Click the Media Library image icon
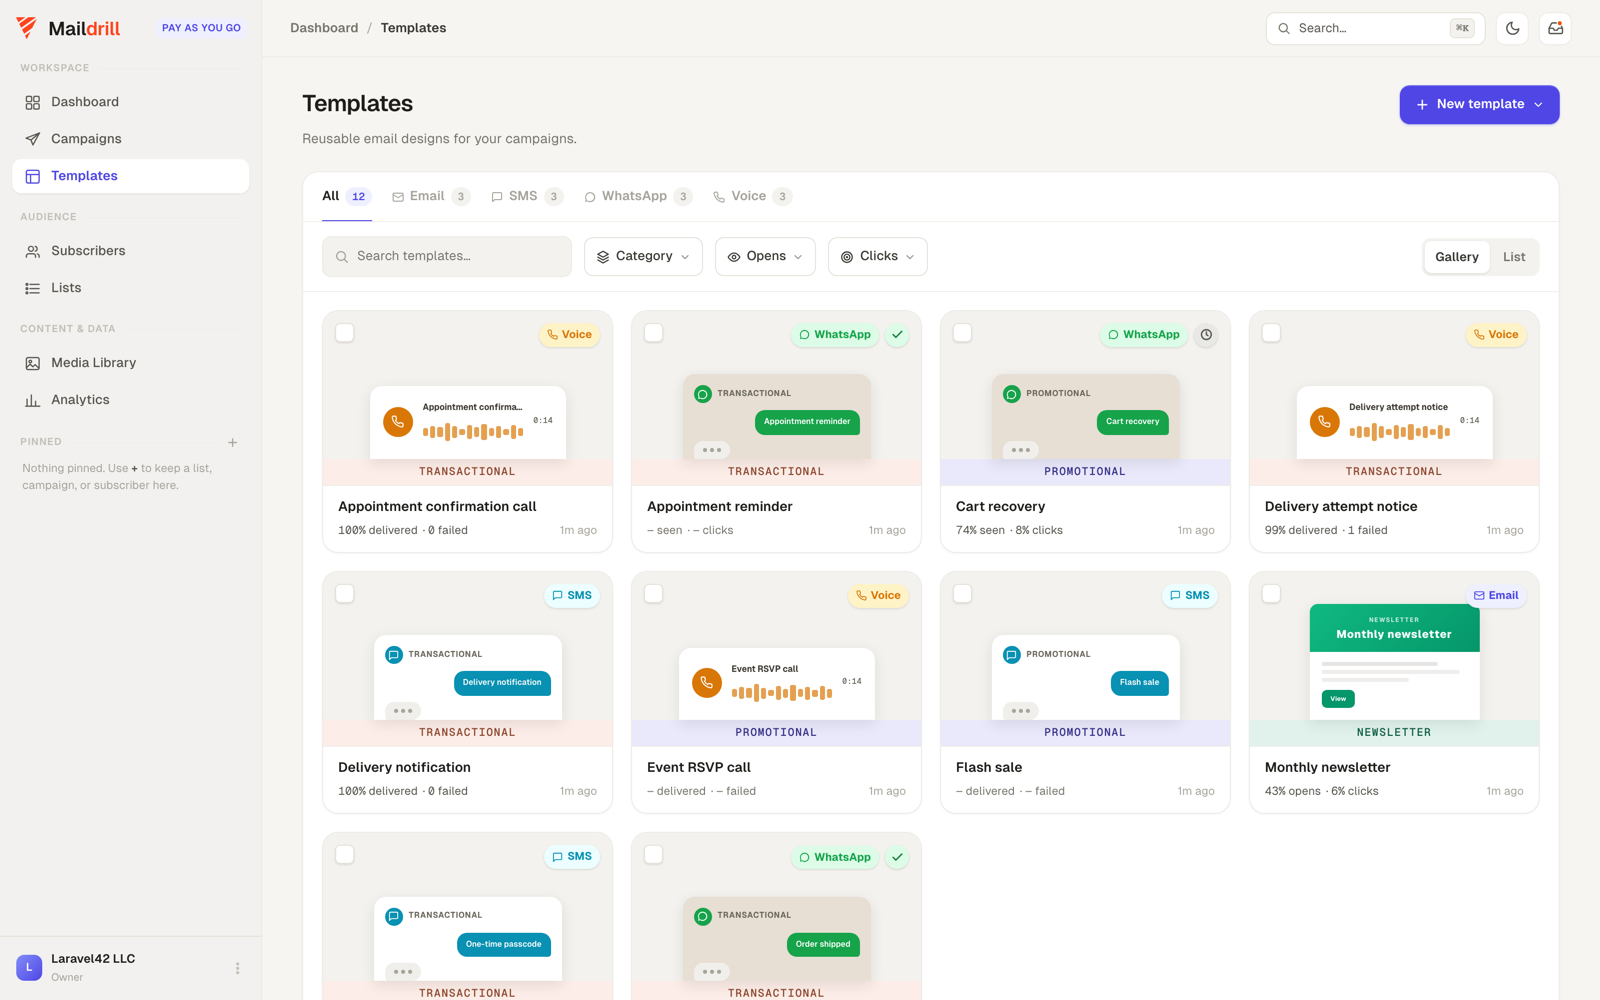This screenshot has width=1600, height=1000. click(33, 363)
